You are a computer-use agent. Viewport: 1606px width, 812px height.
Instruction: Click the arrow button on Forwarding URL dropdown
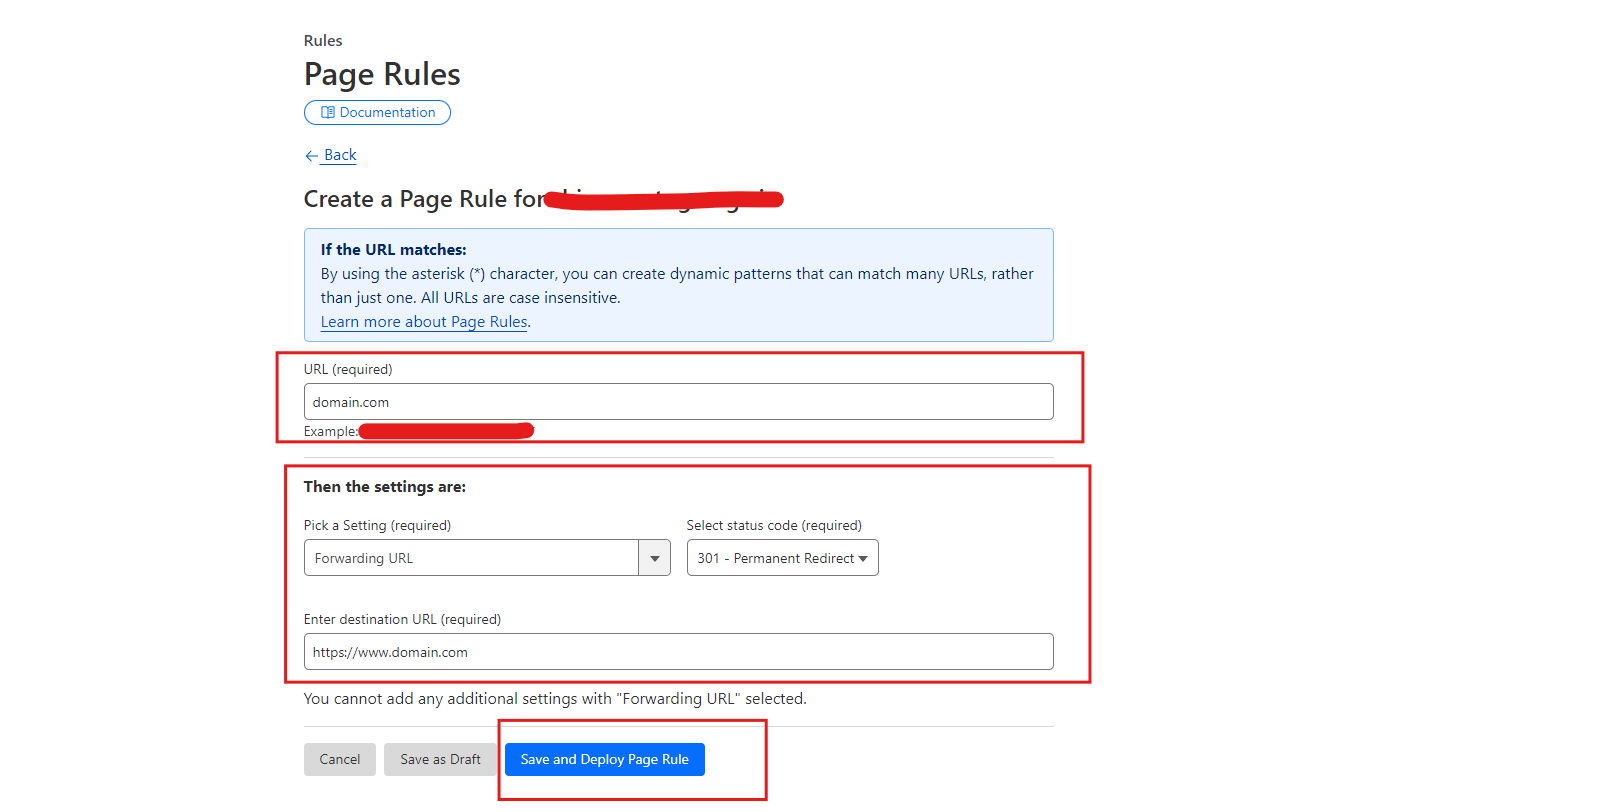pyautogui.click(x=654, y=558)
